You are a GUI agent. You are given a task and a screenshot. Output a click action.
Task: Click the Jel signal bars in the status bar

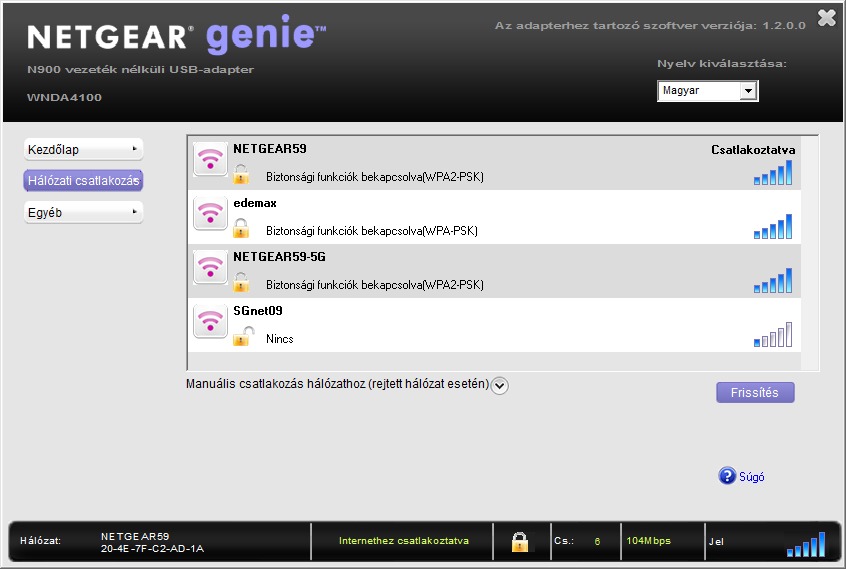(806, 544)
